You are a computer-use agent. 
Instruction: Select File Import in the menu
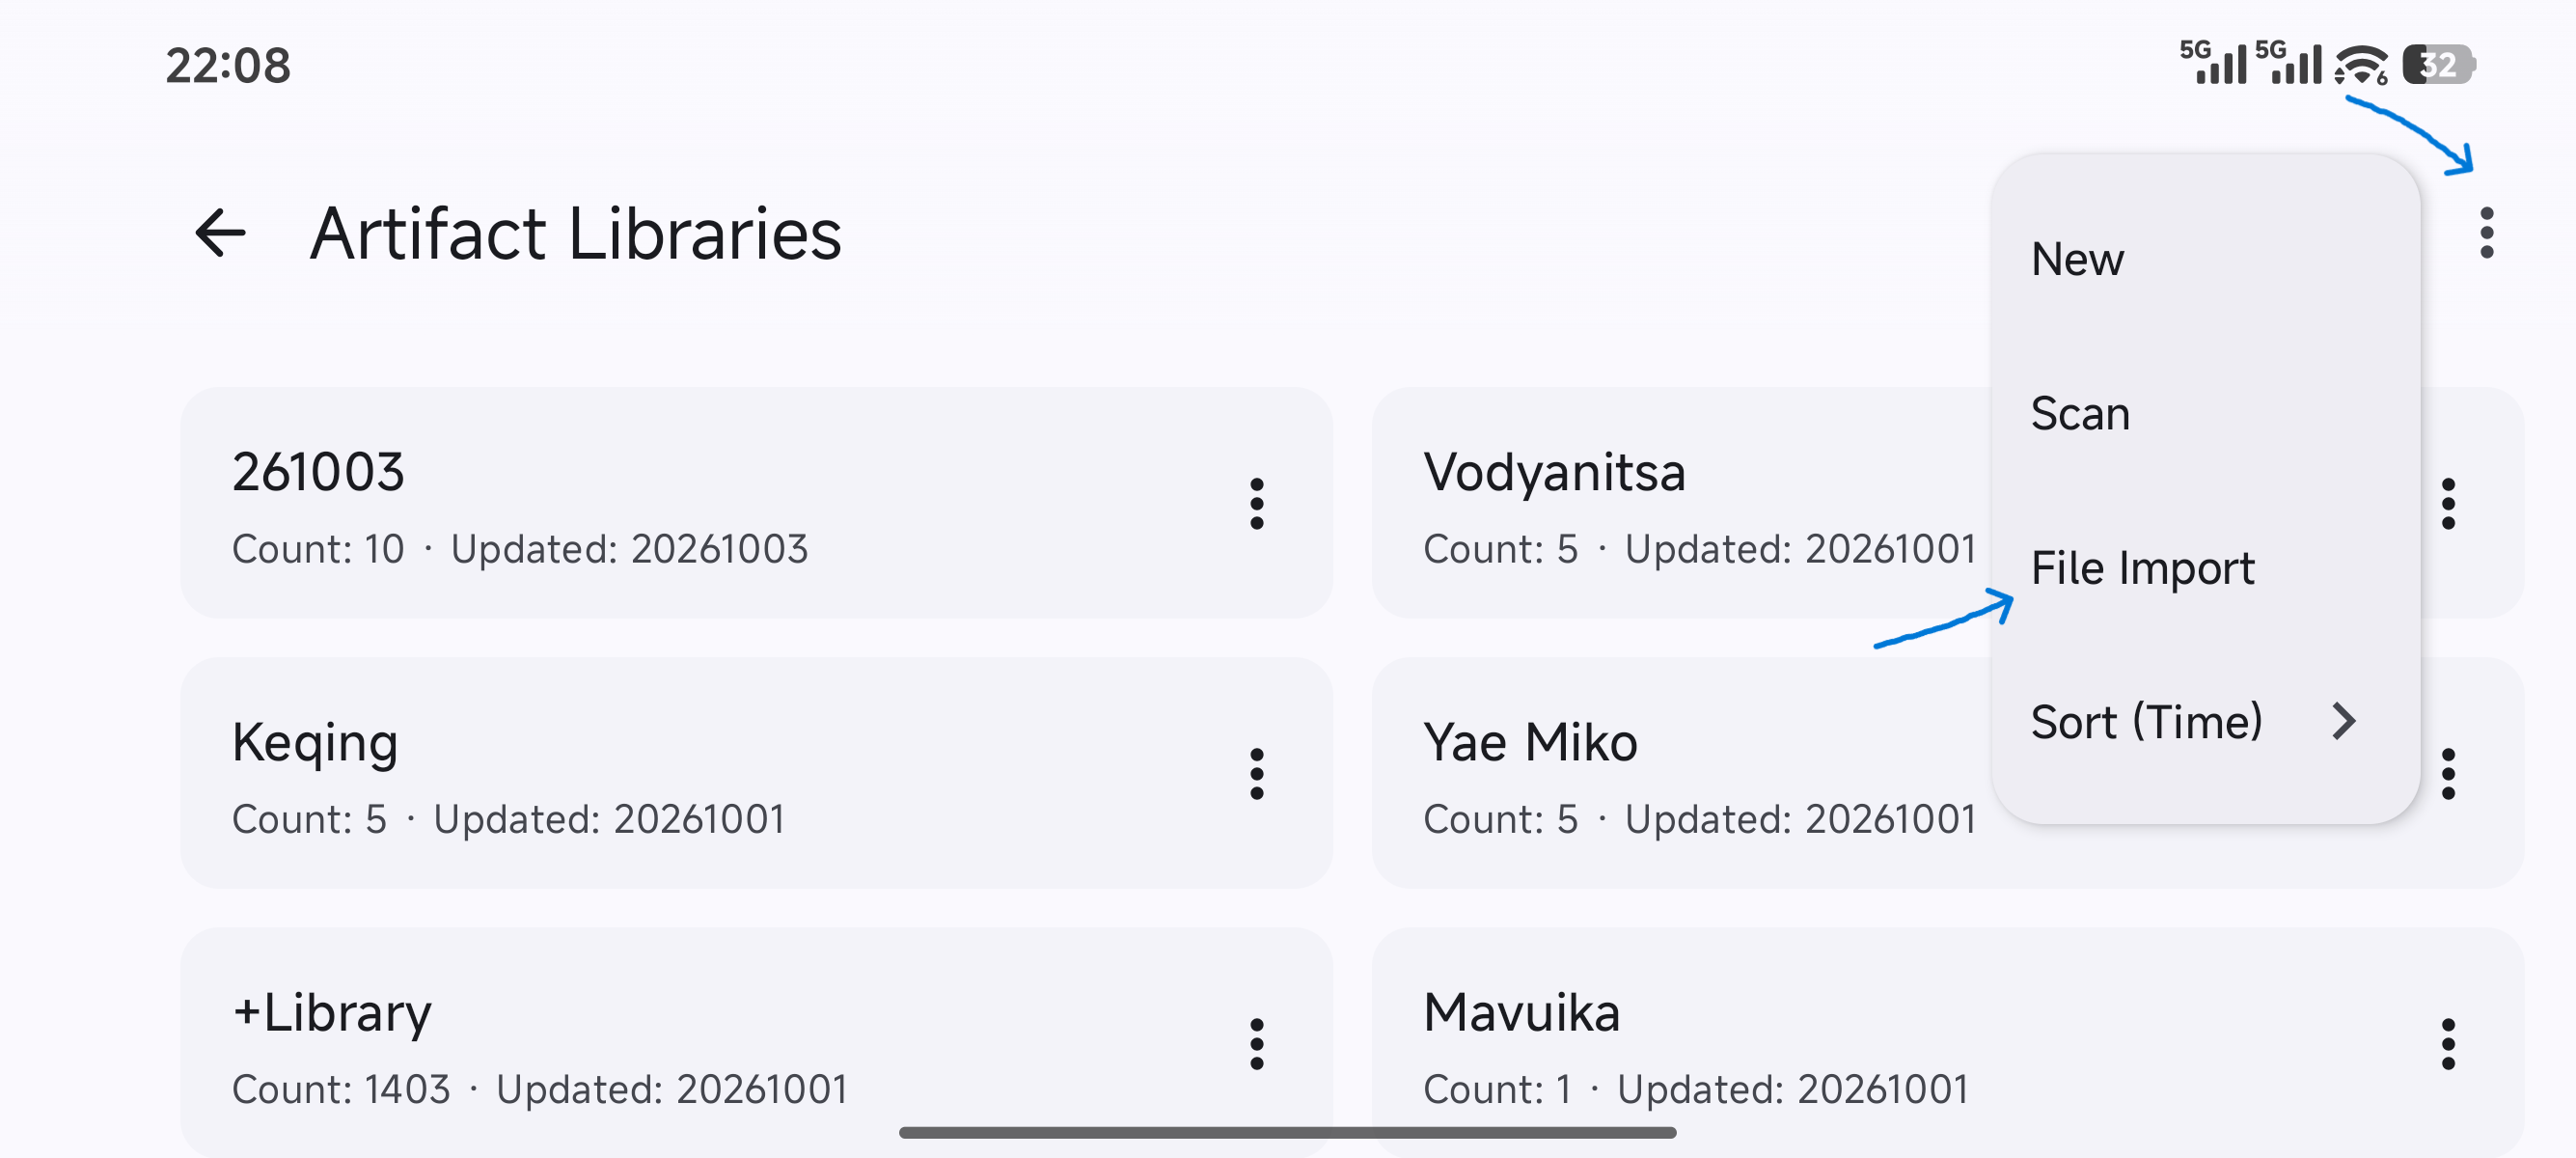[x=2204, y=567]
